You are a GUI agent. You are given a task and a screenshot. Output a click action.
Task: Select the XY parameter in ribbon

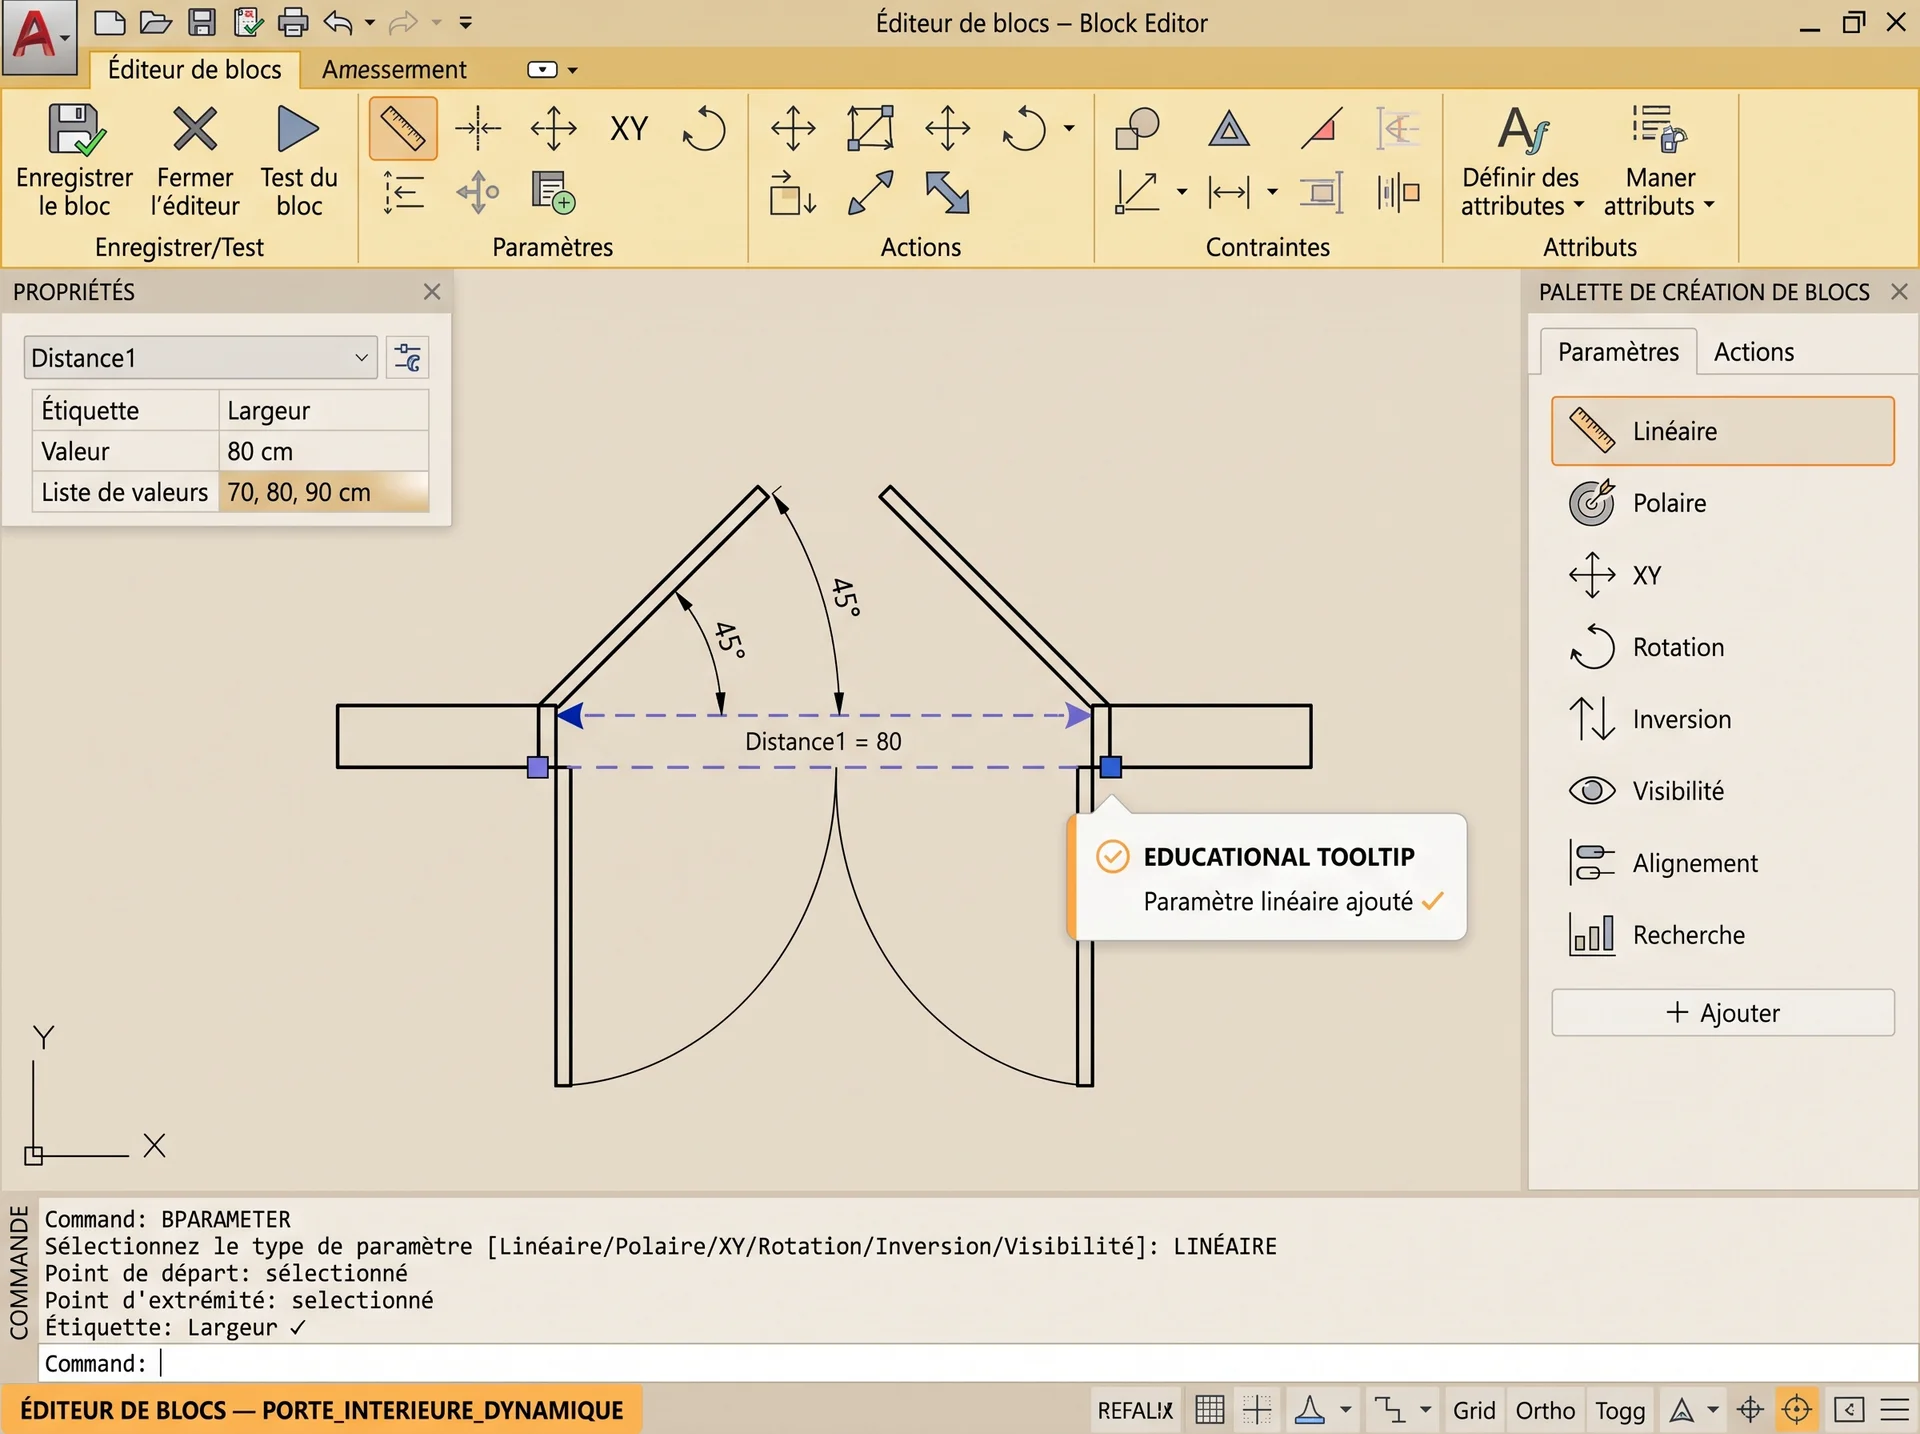[x=629, y=129]
